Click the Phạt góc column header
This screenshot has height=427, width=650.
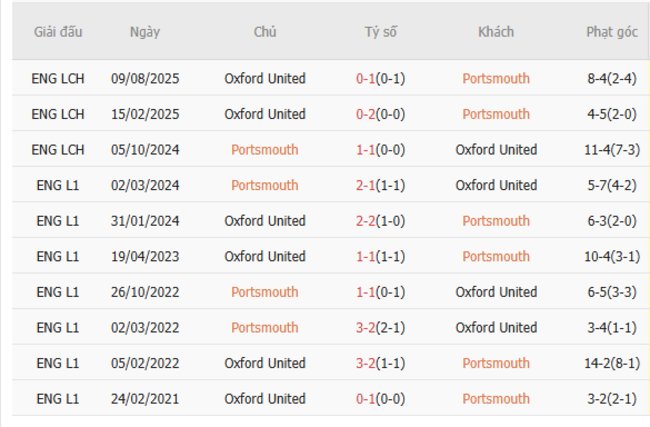coord(612,32)
